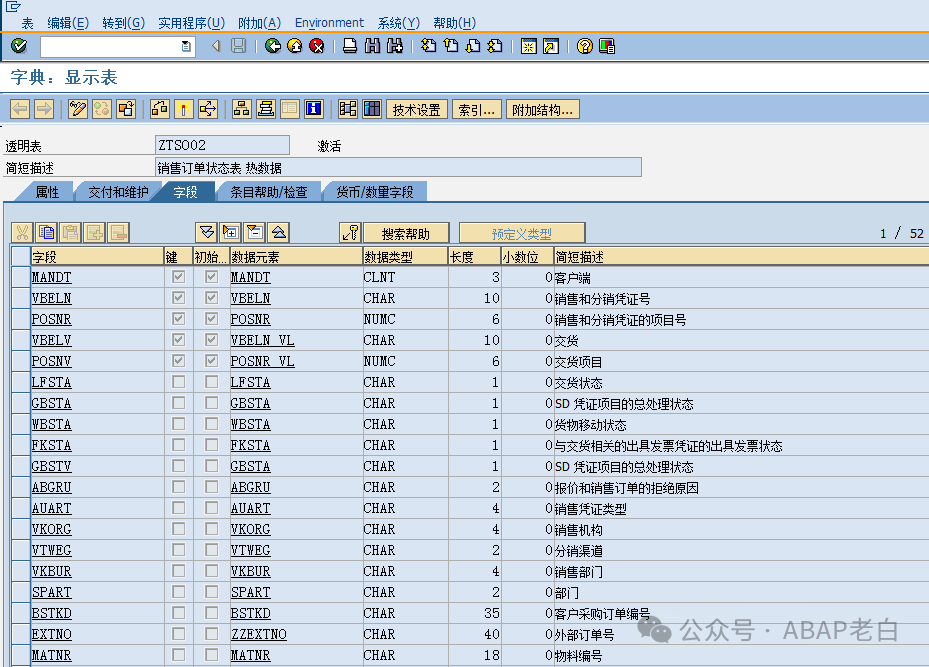Open the command field history dropdown
This screenshot has height=667, width=929.
point(186,46)
